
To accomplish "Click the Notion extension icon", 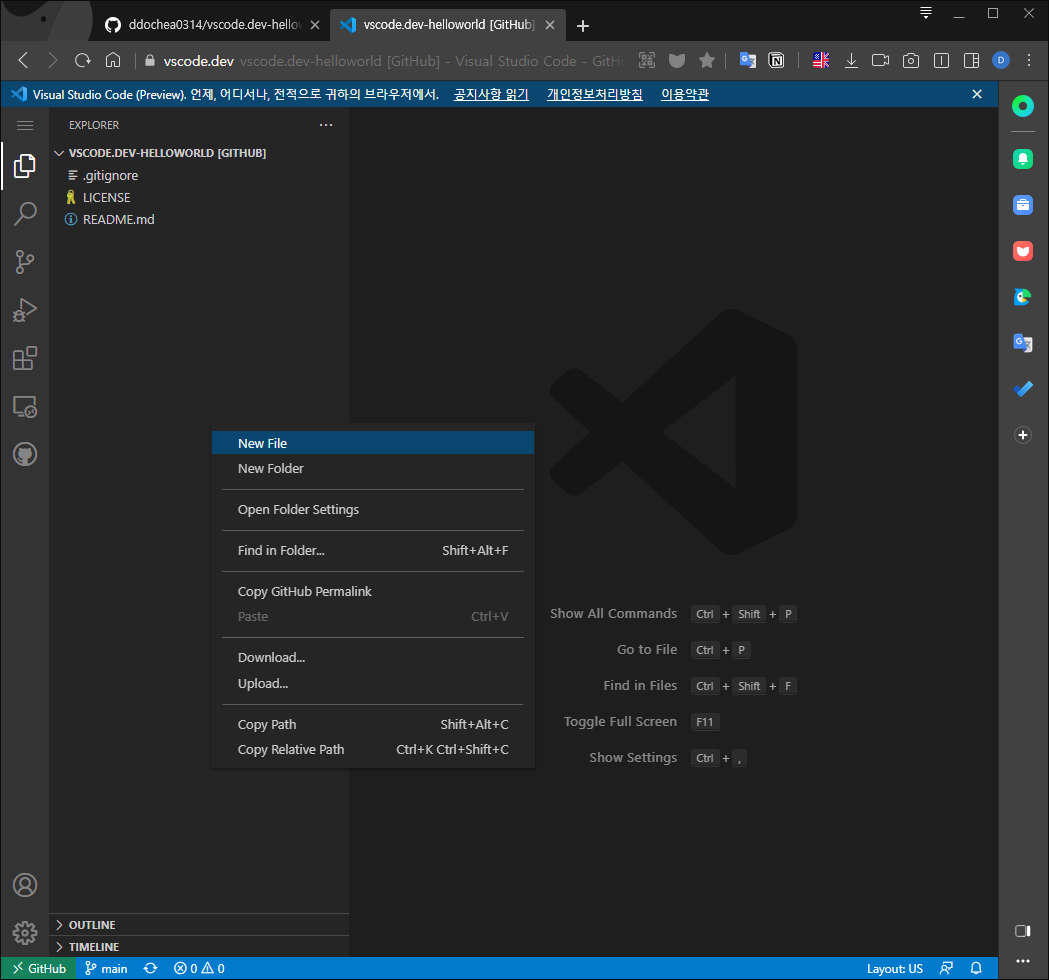I will [777, 61].
